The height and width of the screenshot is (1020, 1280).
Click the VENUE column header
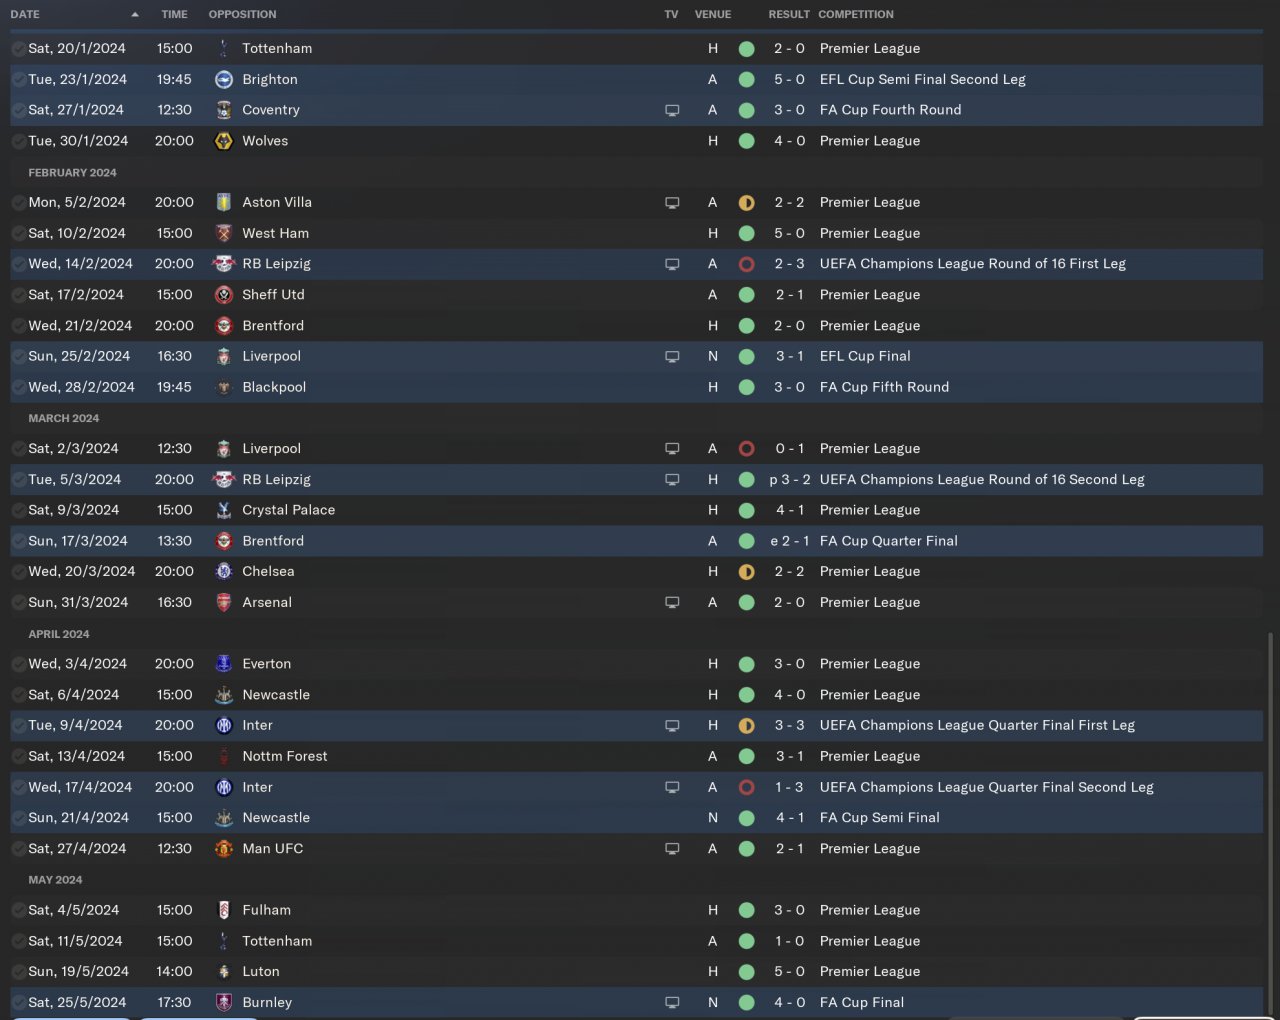click(712, 14)
